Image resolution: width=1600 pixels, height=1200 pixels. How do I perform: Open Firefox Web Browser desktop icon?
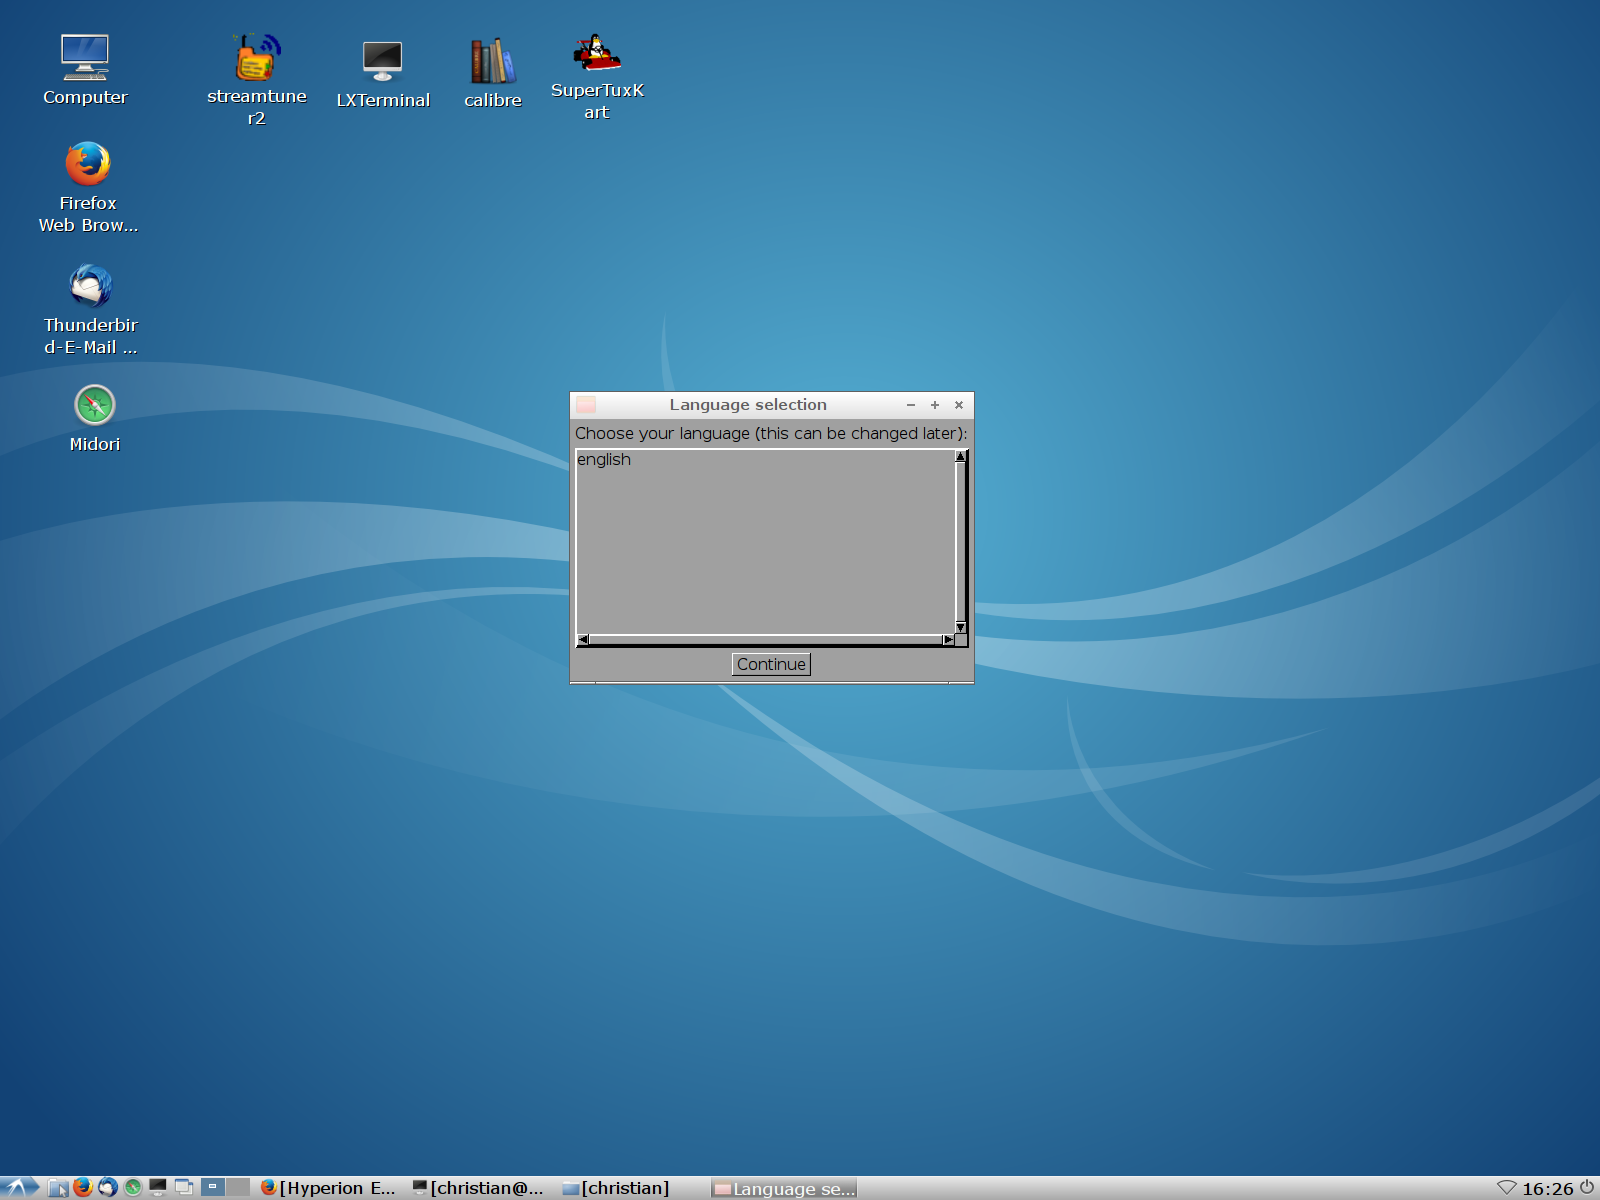[x=88, y=165]
